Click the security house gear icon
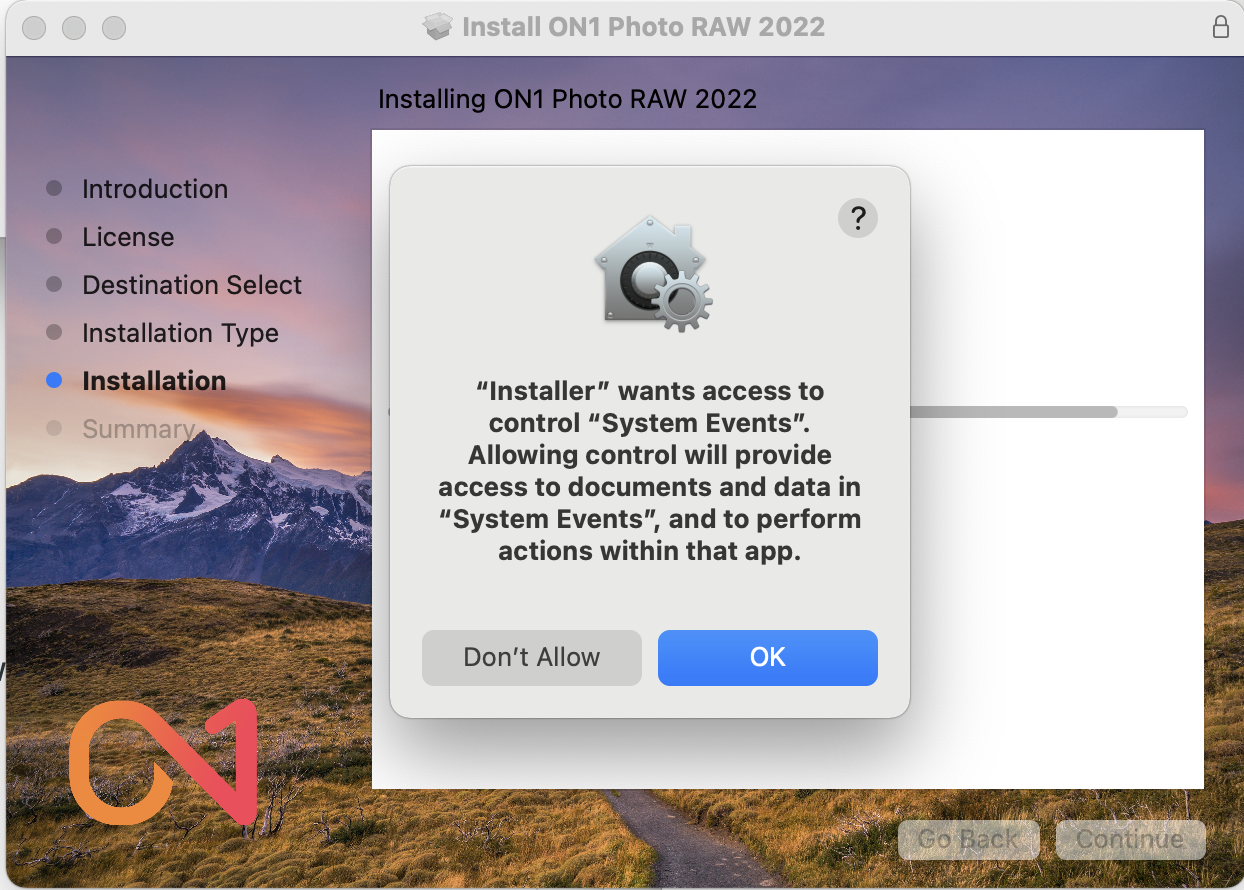Screen dimensions: 1244x890 click(x=652, y=274)
